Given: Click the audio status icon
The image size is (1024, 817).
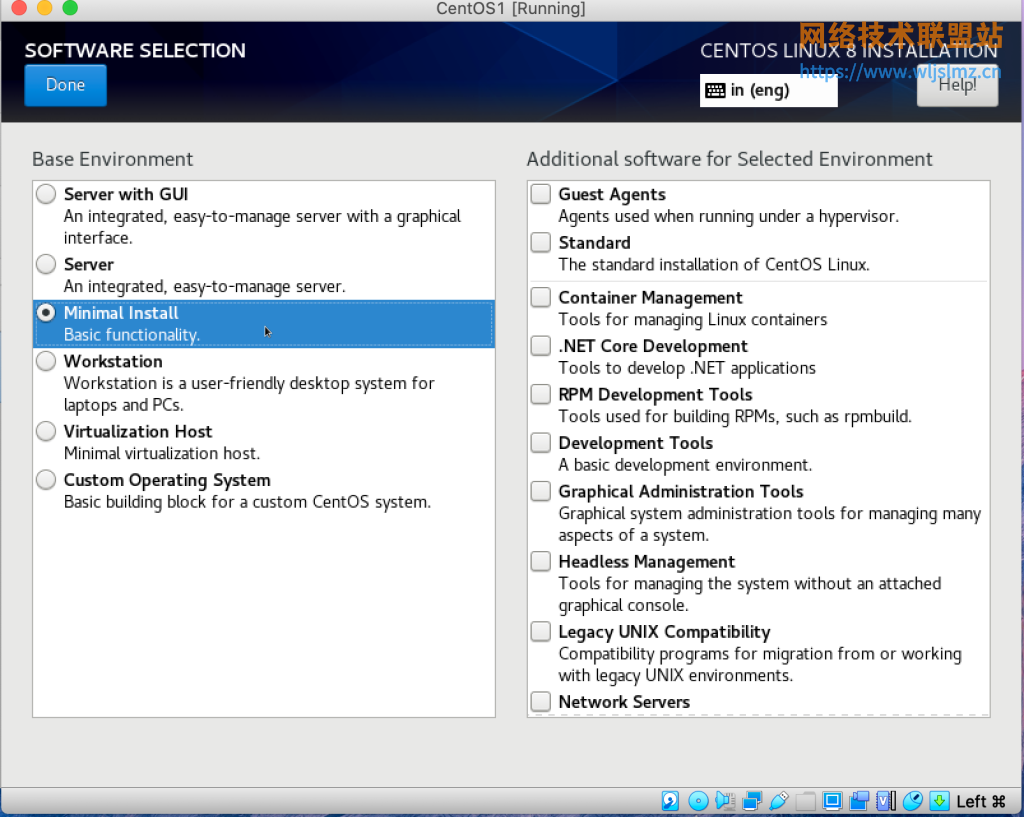Looking at the screenshot, I should (725, 801).
